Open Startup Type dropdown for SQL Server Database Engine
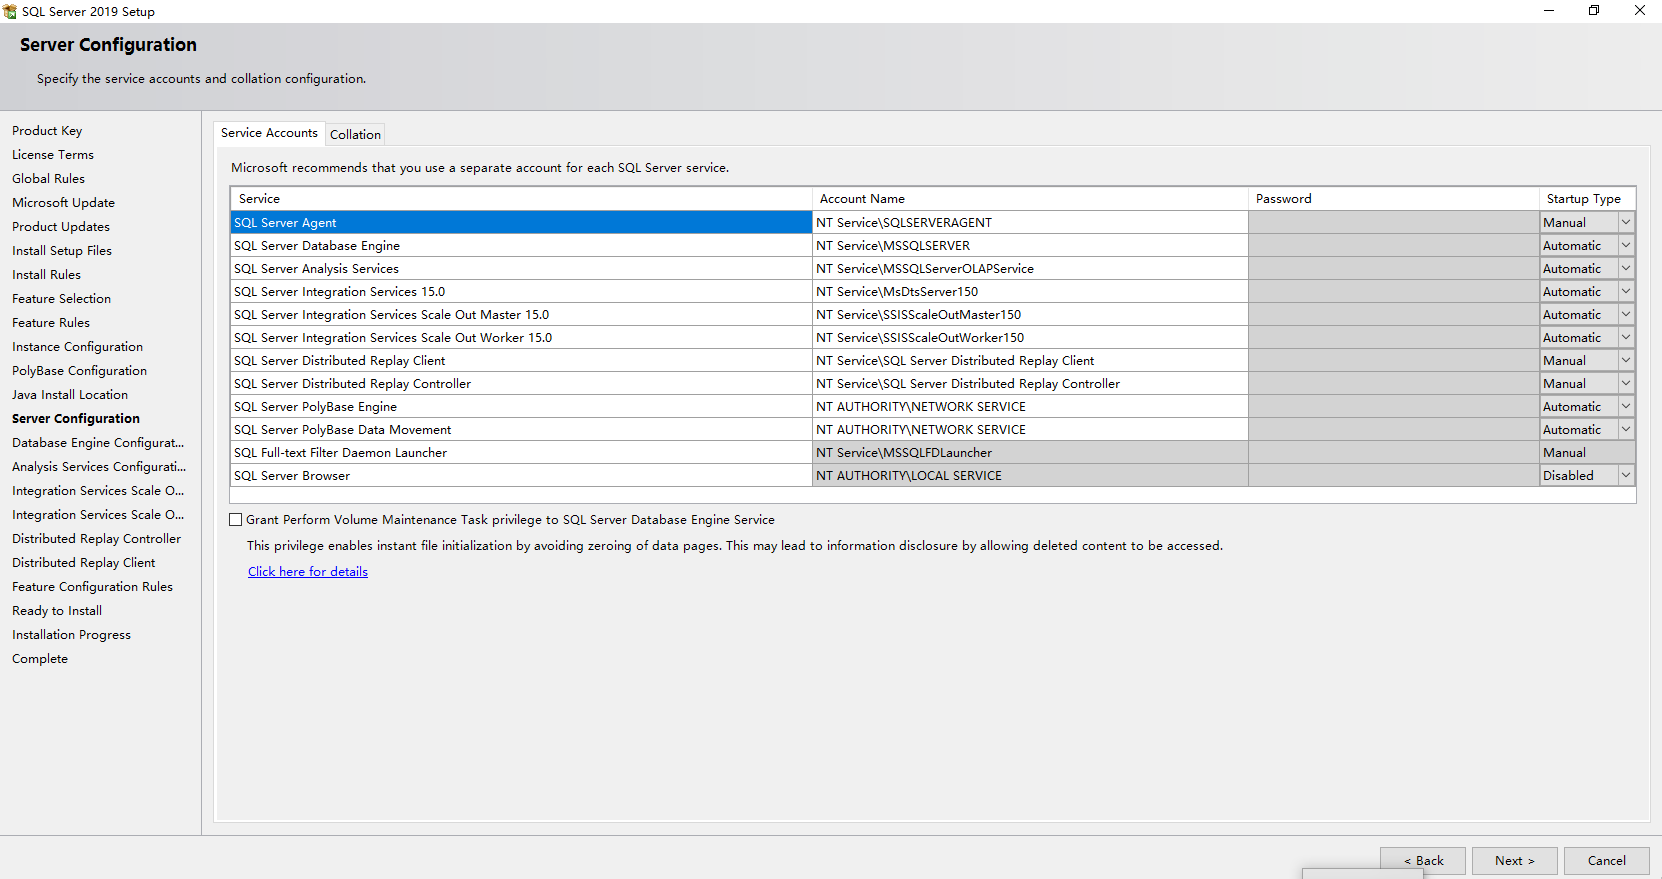 tap(1626, 245)
